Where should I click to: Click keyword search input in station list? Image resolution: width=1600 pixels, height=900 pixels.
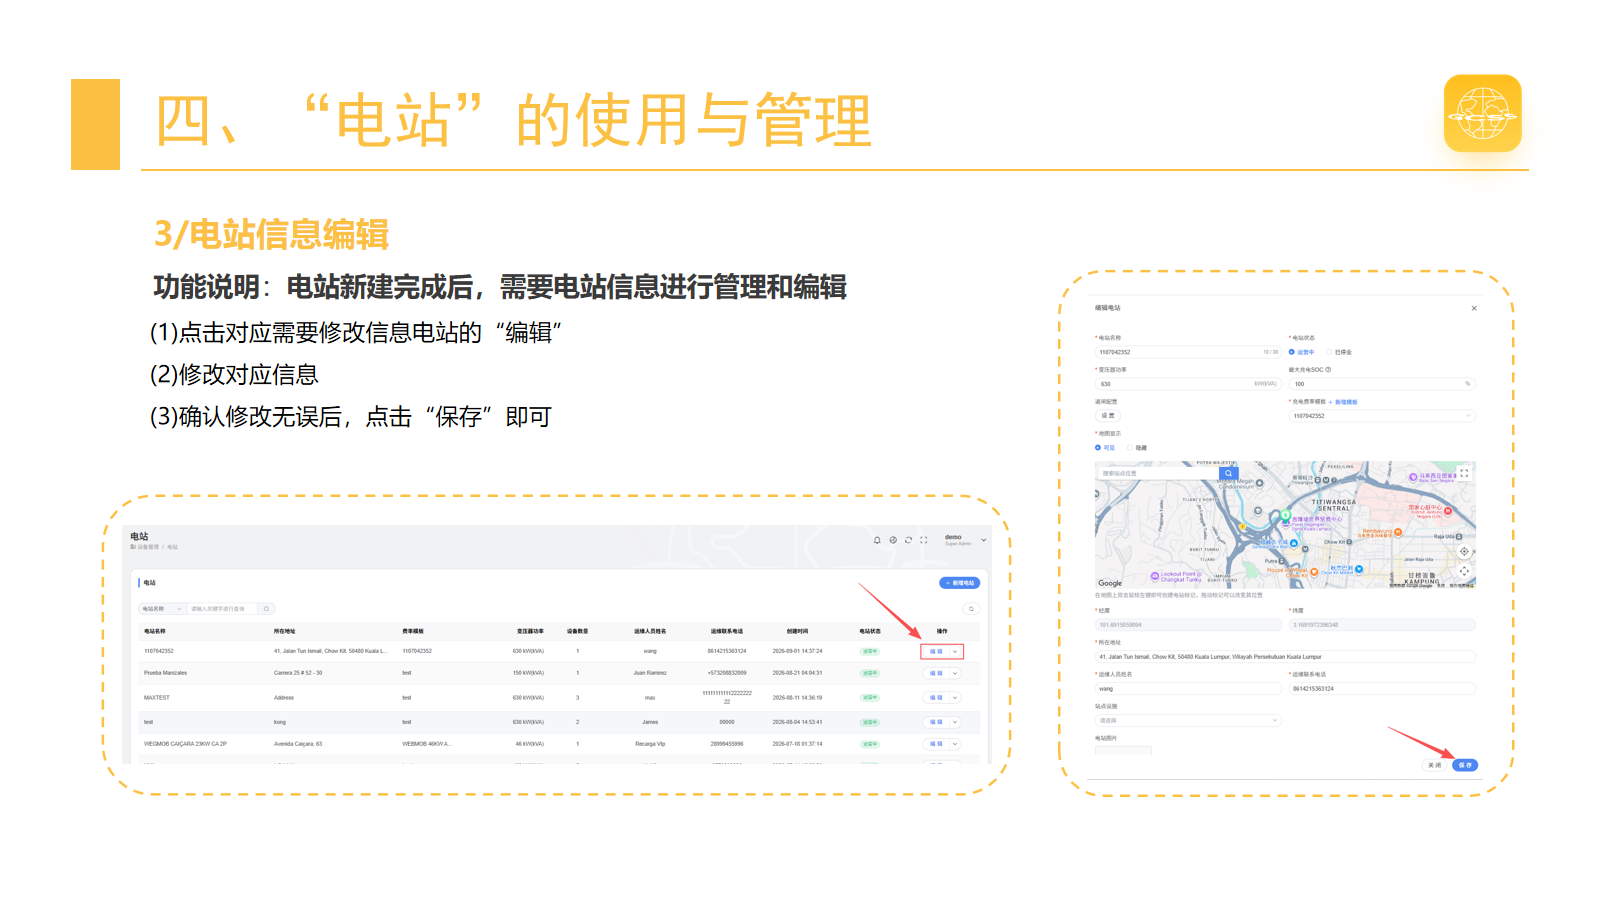[x=222, y=609]
